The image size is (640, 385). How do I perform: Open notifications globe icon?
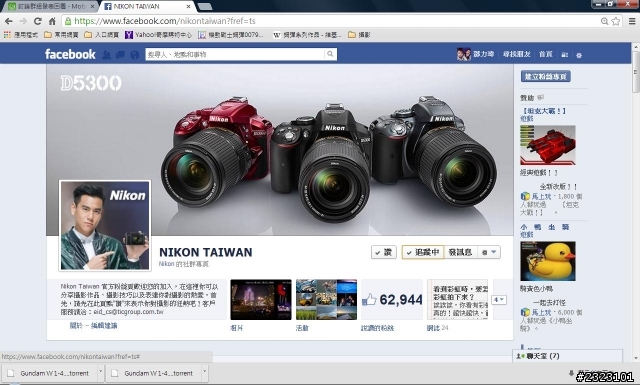coord(135,55)
